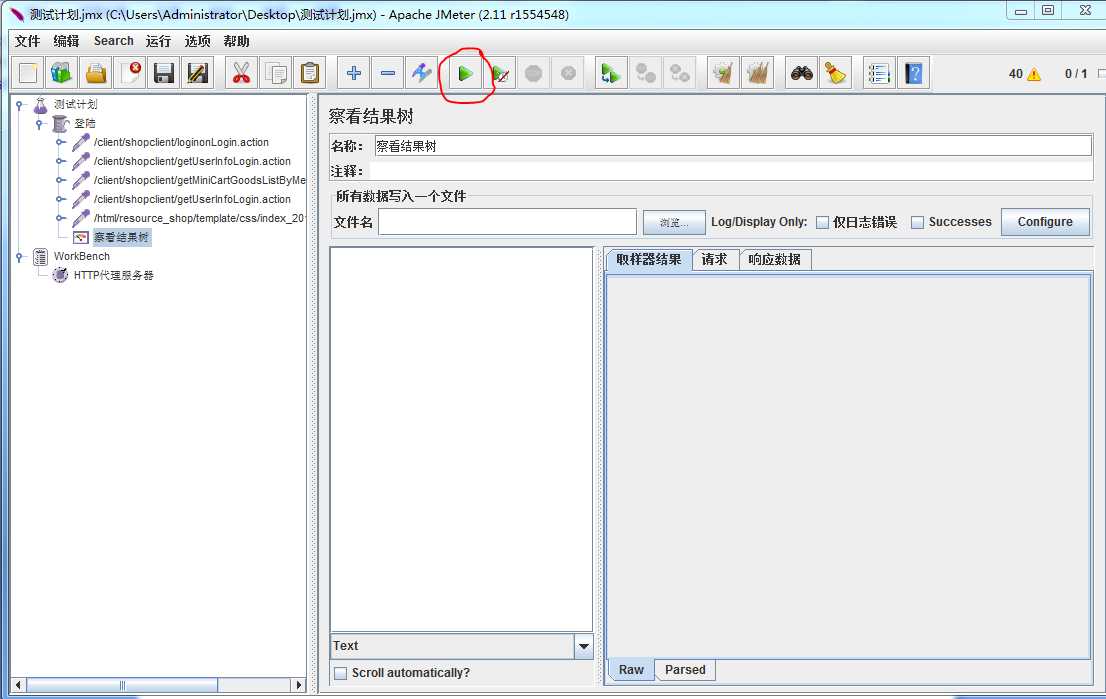The width and height of the screenshot is (1106, 699).
Task: Click tree panel horizontal scrollbar right arrow
Action: pos(299,685)
